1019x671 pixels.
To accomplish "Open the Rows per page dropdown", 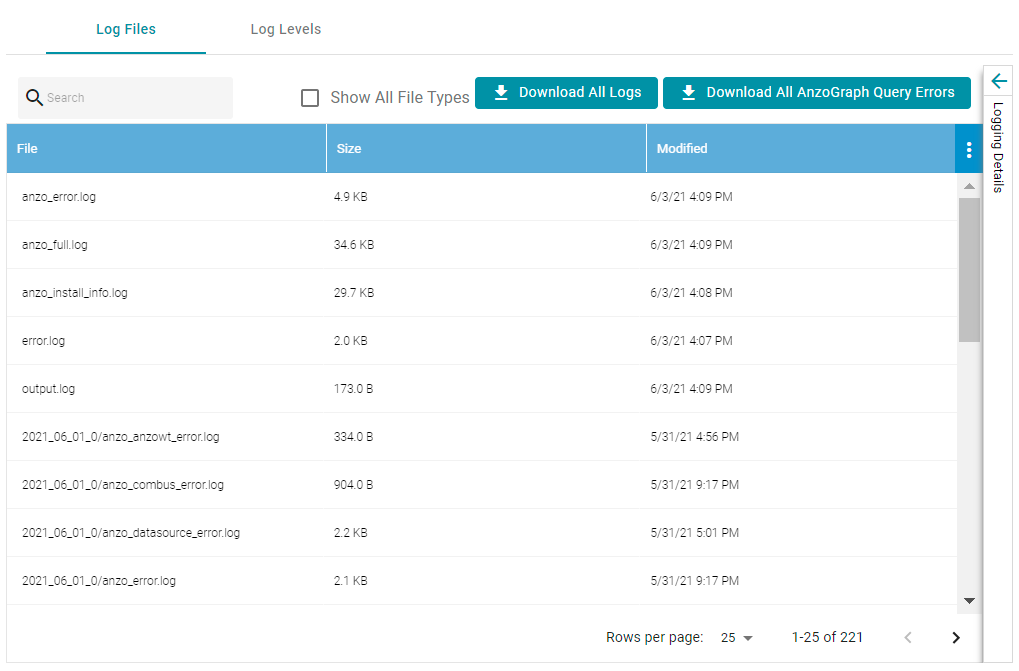I will coord(737,637).
